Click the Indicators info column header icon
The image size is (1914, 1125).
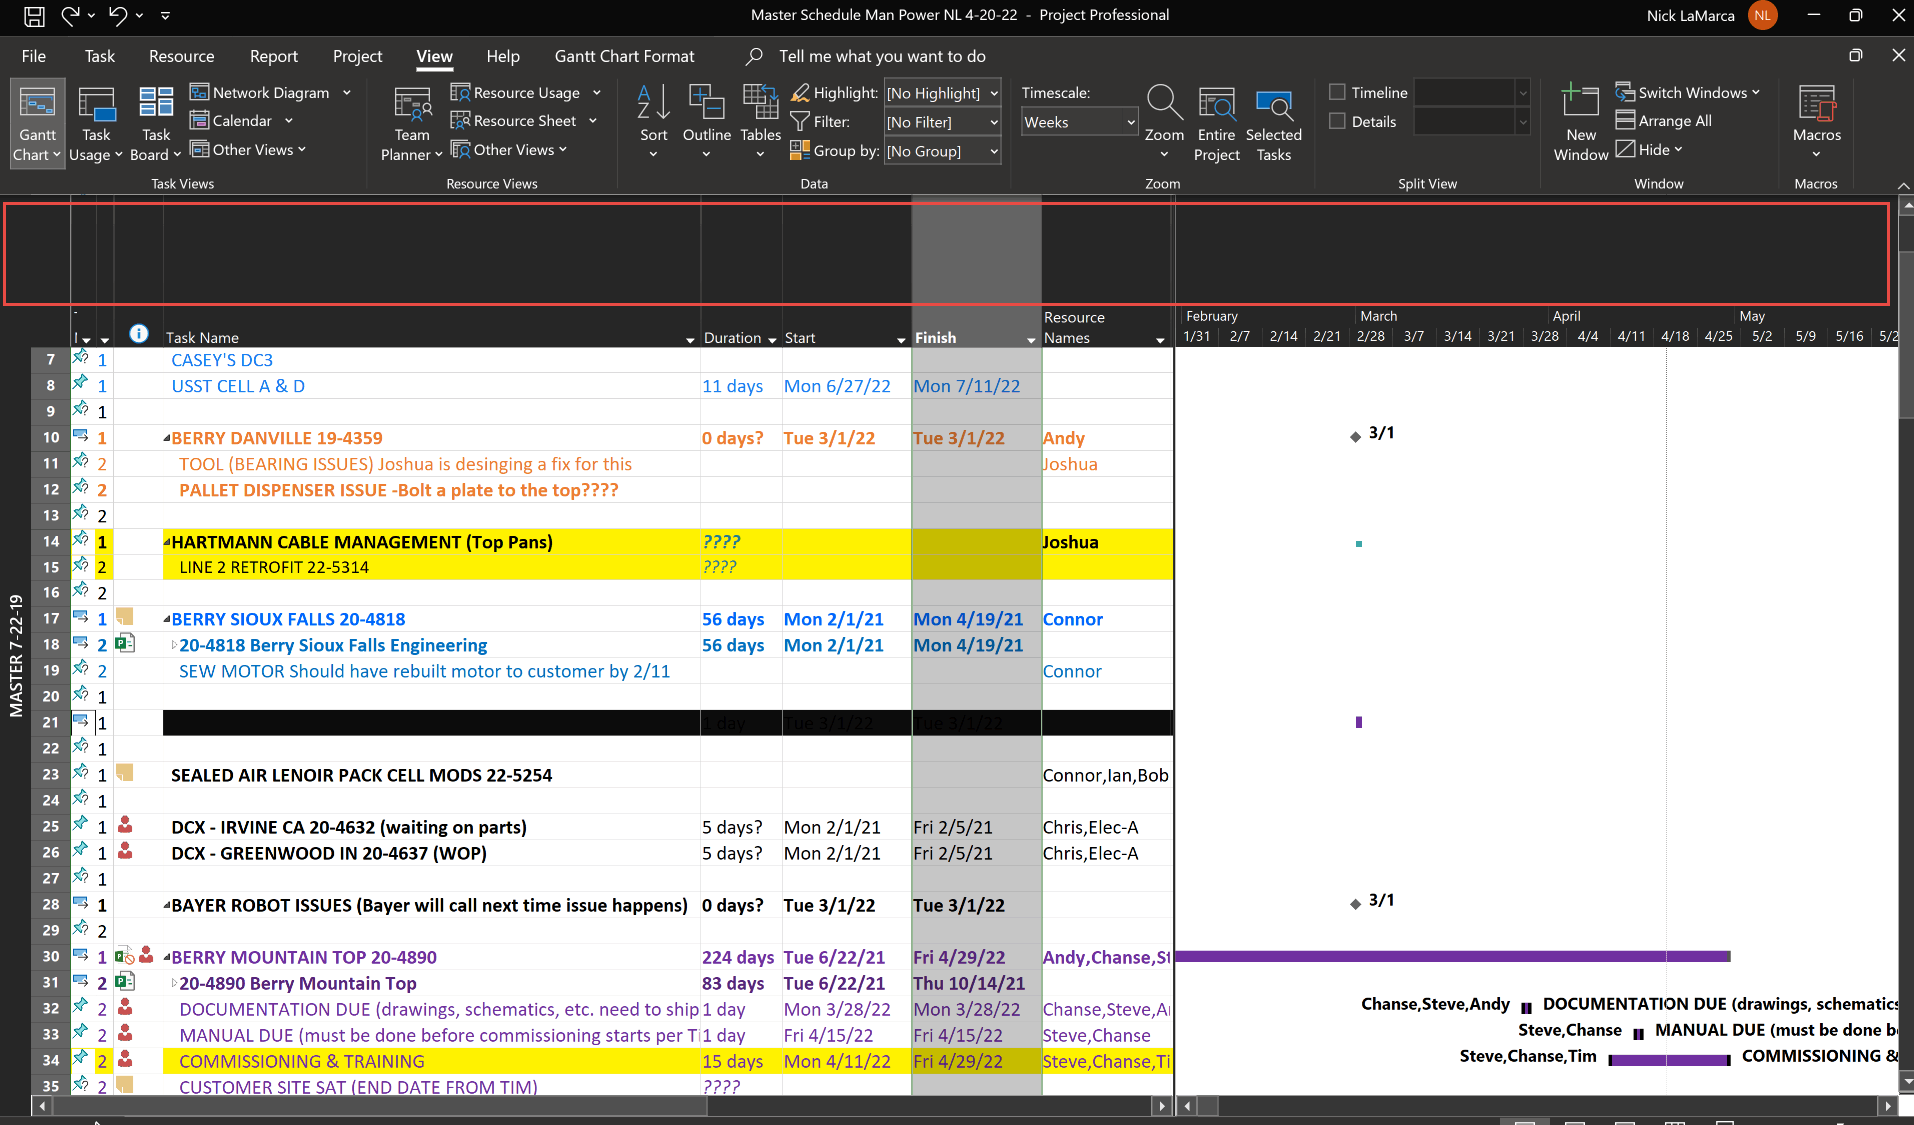click(x=139, y=333)
